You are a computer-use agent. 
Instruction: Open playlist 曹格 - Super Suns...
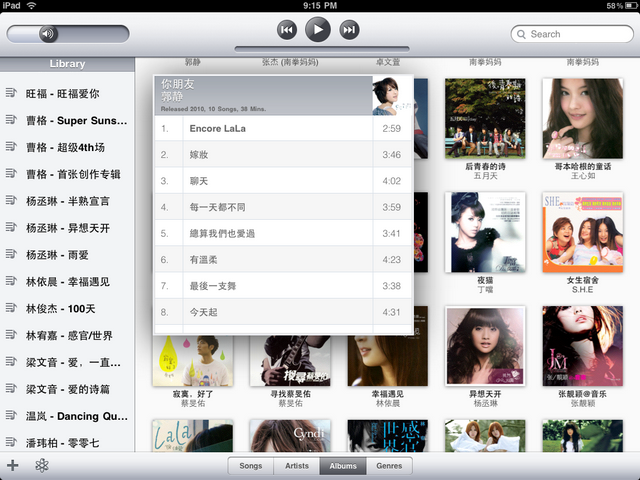tap(67, 120)
